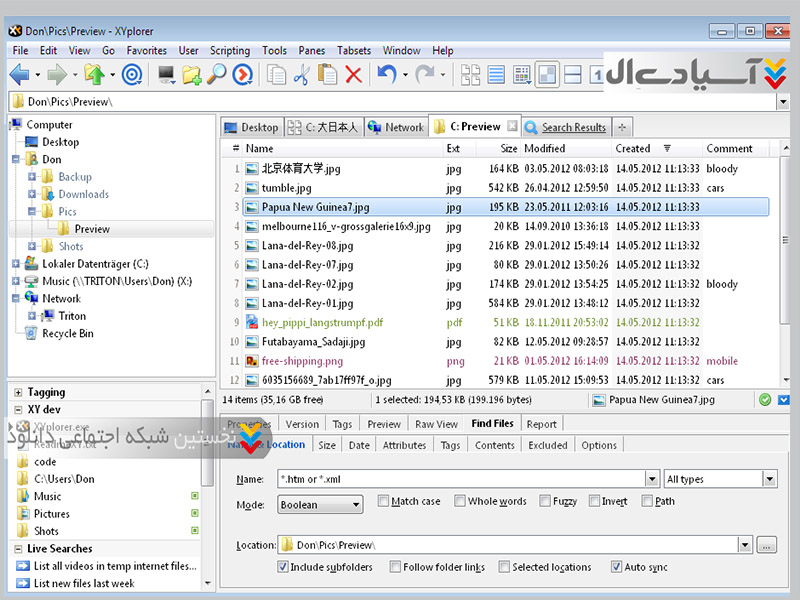The width and height of the screenshot is (800, 600).
Task: Open the Mode Boolean dropdown
Action: 320,505
